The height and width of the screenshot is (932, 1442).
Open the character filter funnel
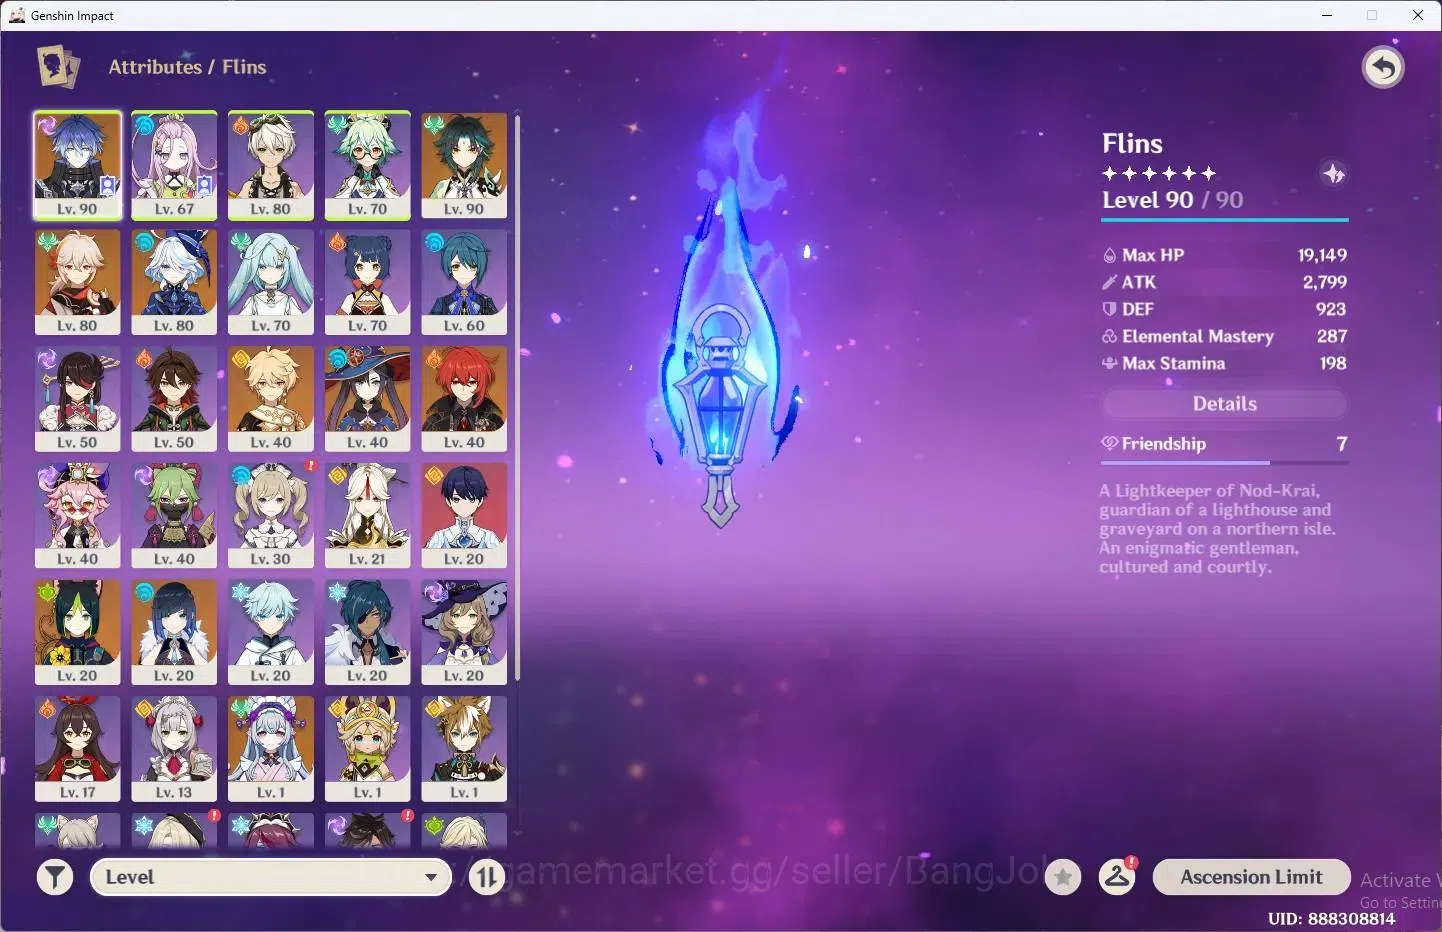[x=55, y=878]
